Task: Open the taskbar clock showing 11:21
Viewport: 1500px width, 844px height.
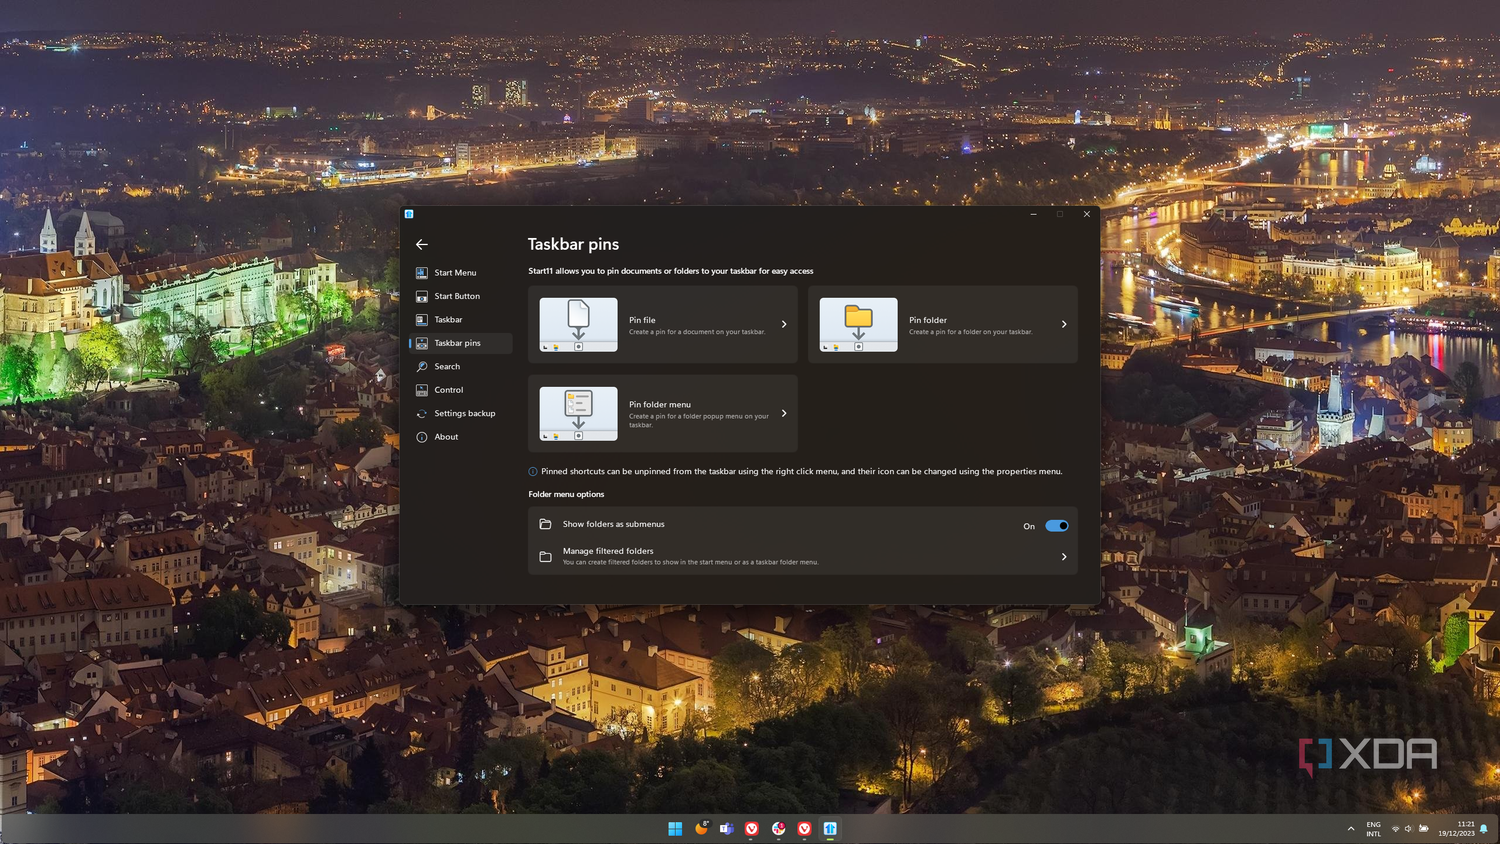Action: pyautogui.click(x=1457, y=828)
